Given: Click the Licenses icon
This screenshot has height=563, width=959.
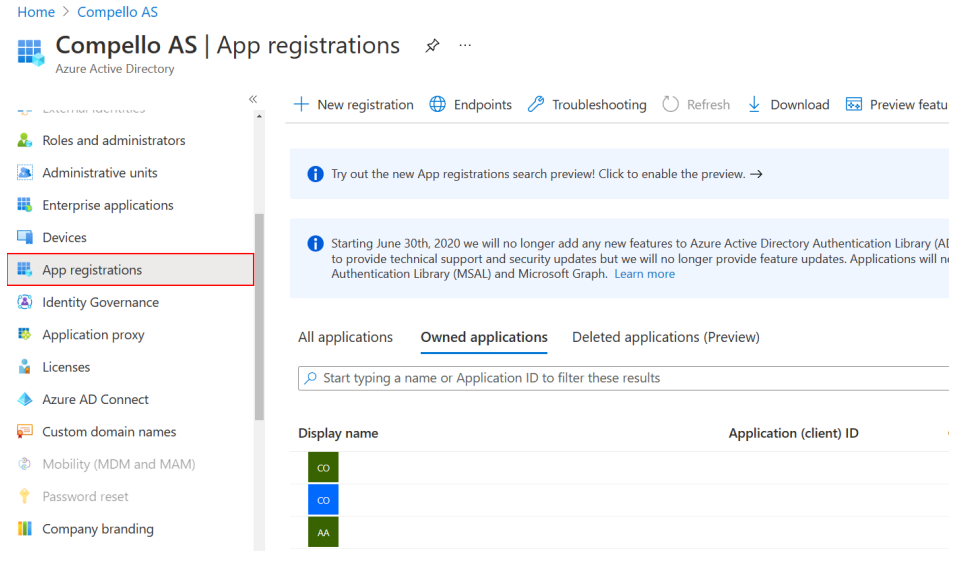Looking at the screenshot, I should pyautogui.click(x=24, y=367).
